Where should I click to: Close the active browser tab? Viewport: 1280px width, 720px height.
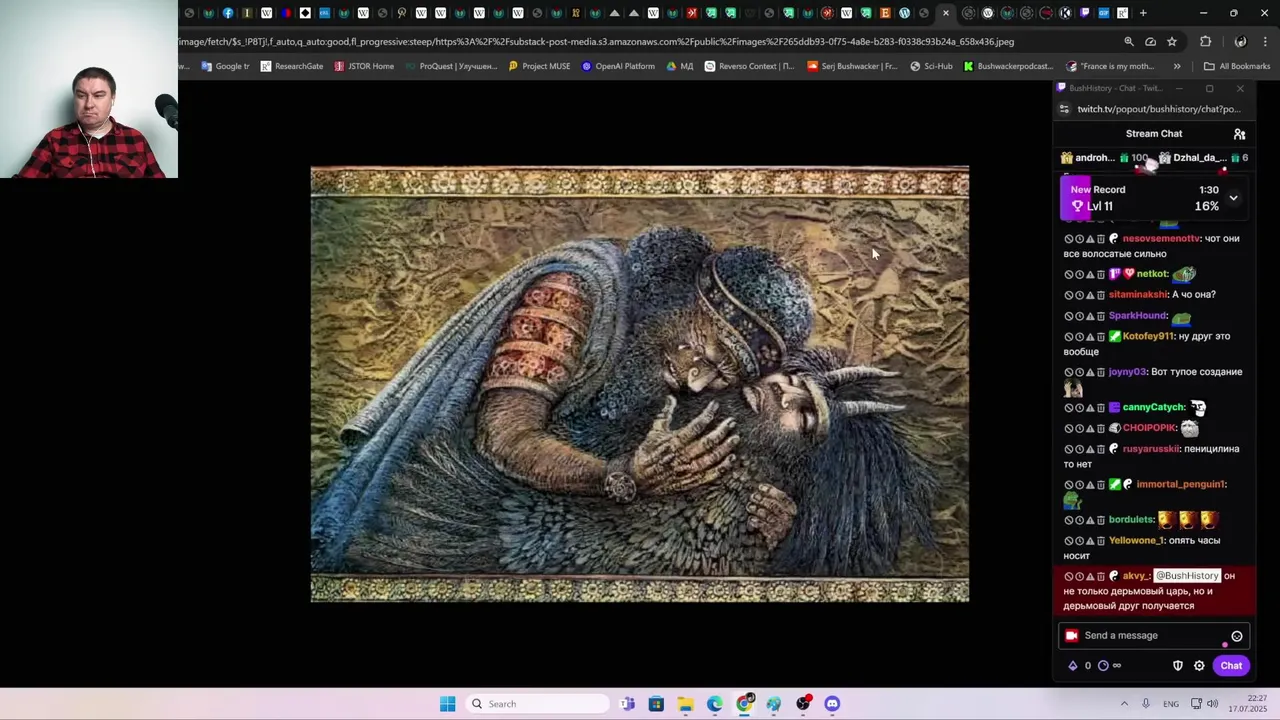[946, 13]
